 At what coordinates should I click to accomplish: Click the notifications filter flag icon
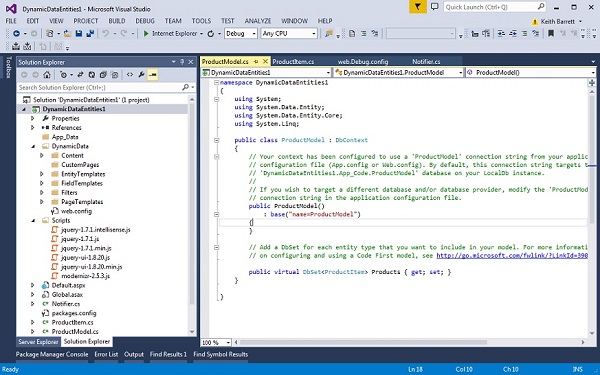pyautogui.click(x=417, y=7)
